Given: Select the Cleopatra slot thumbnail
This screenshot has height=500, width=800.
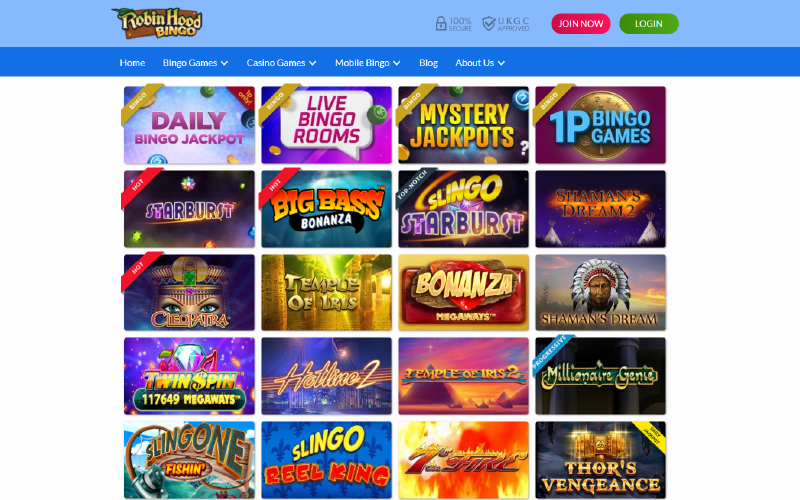Looking at the screenshot, I should click(189, 292).
